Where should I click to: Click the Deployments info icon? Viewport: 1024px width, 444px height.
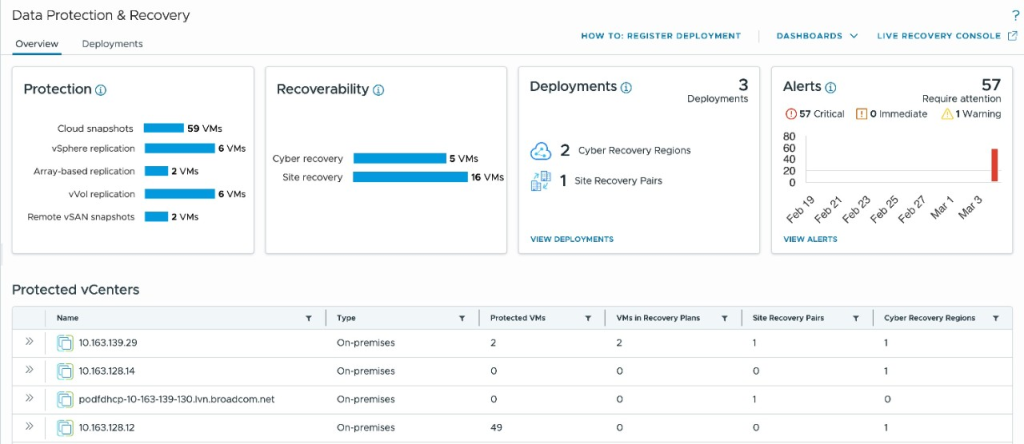[626, 87]
